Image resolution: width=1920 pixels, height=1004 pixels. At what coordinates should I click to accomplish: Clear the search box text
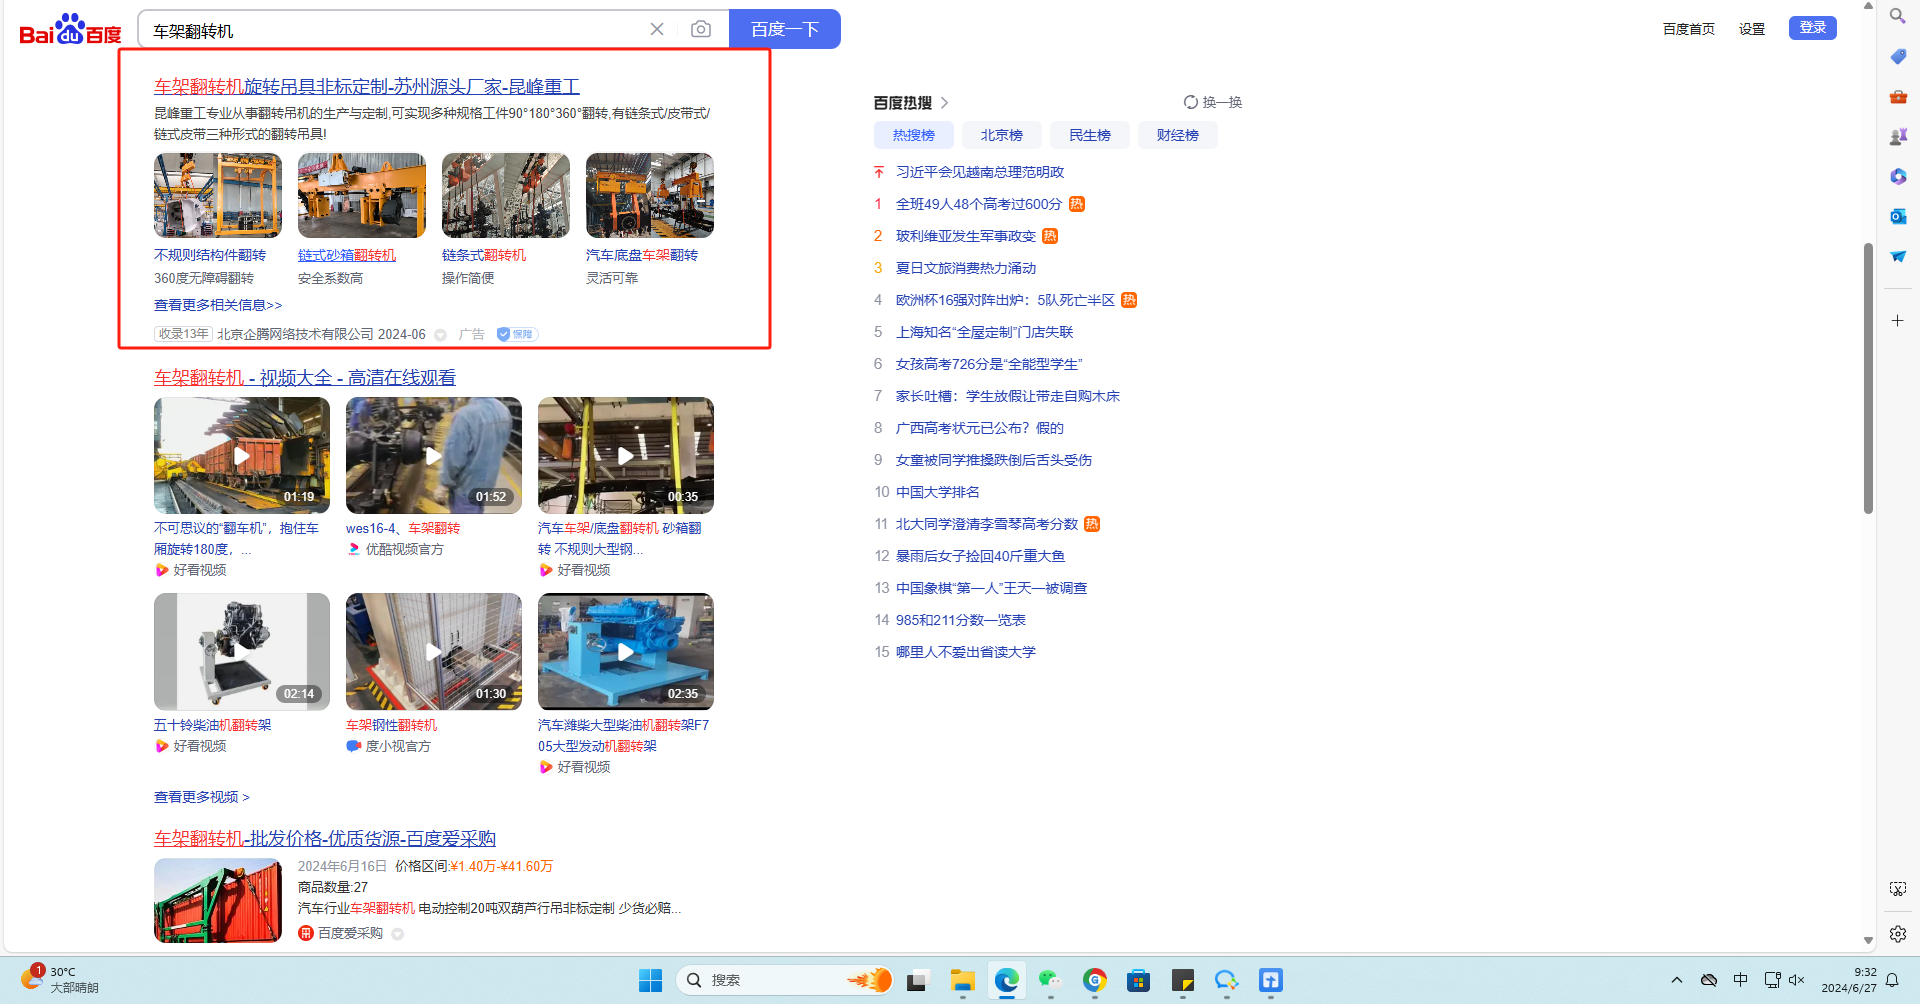(657, 29)
